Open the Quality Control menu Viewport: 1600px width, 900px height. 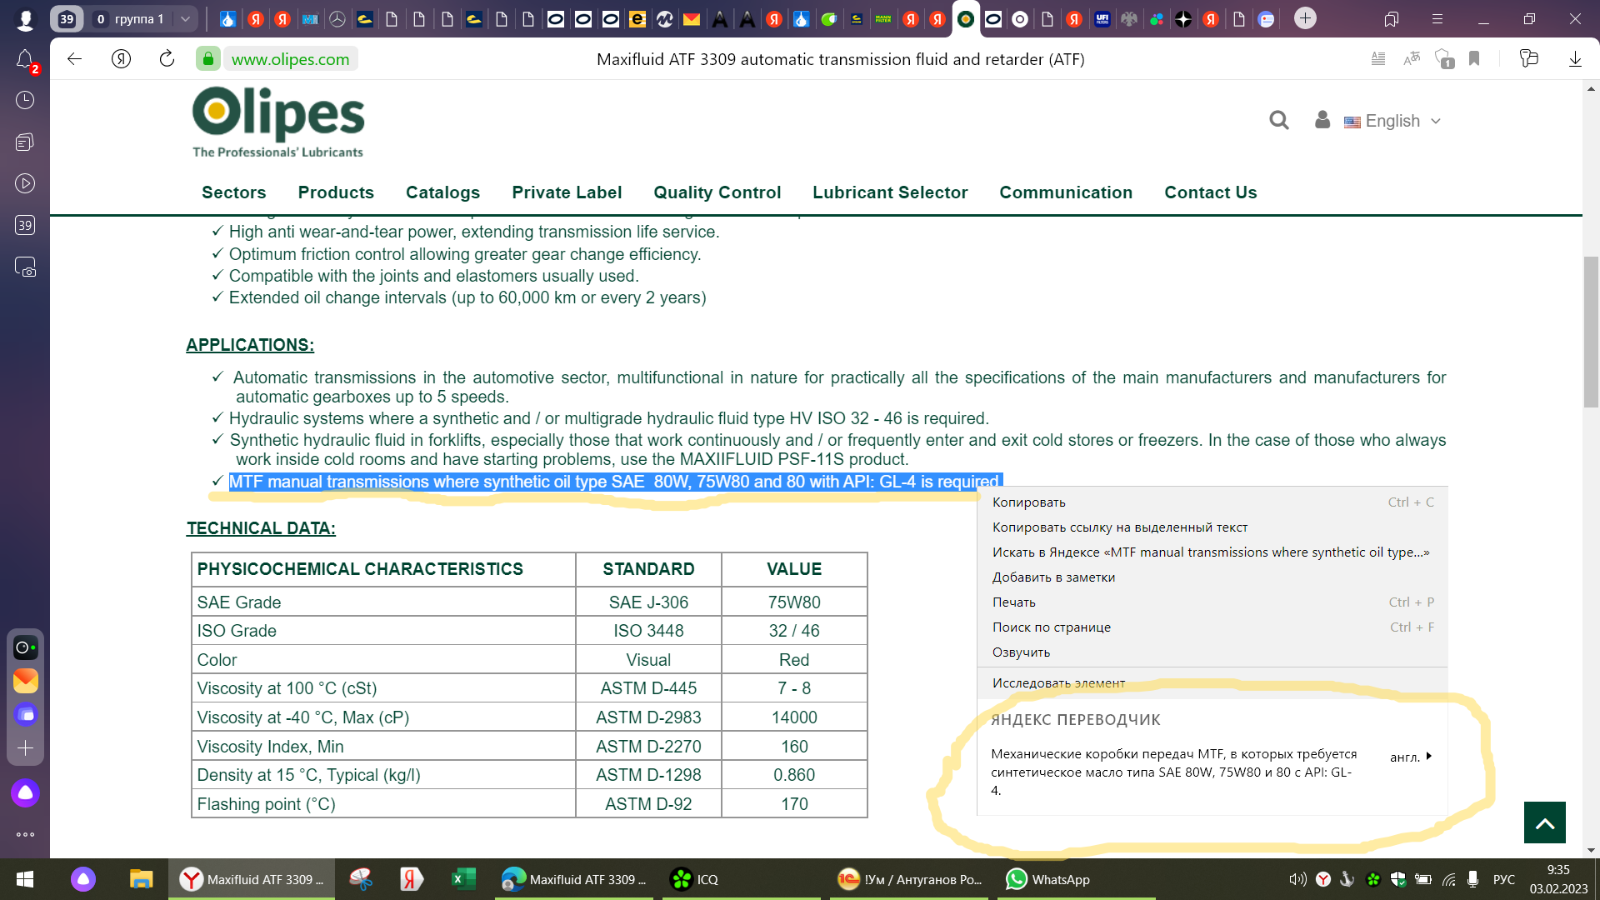717,193
